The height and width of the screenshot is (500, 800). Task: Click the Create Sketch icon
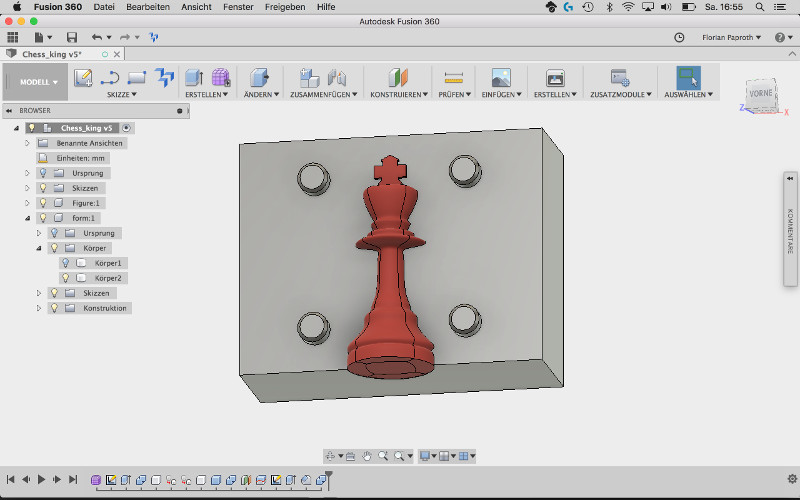83,78
